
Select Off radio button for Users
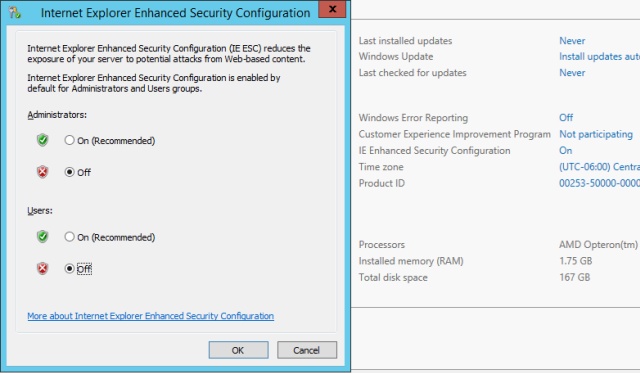point(69,269)
